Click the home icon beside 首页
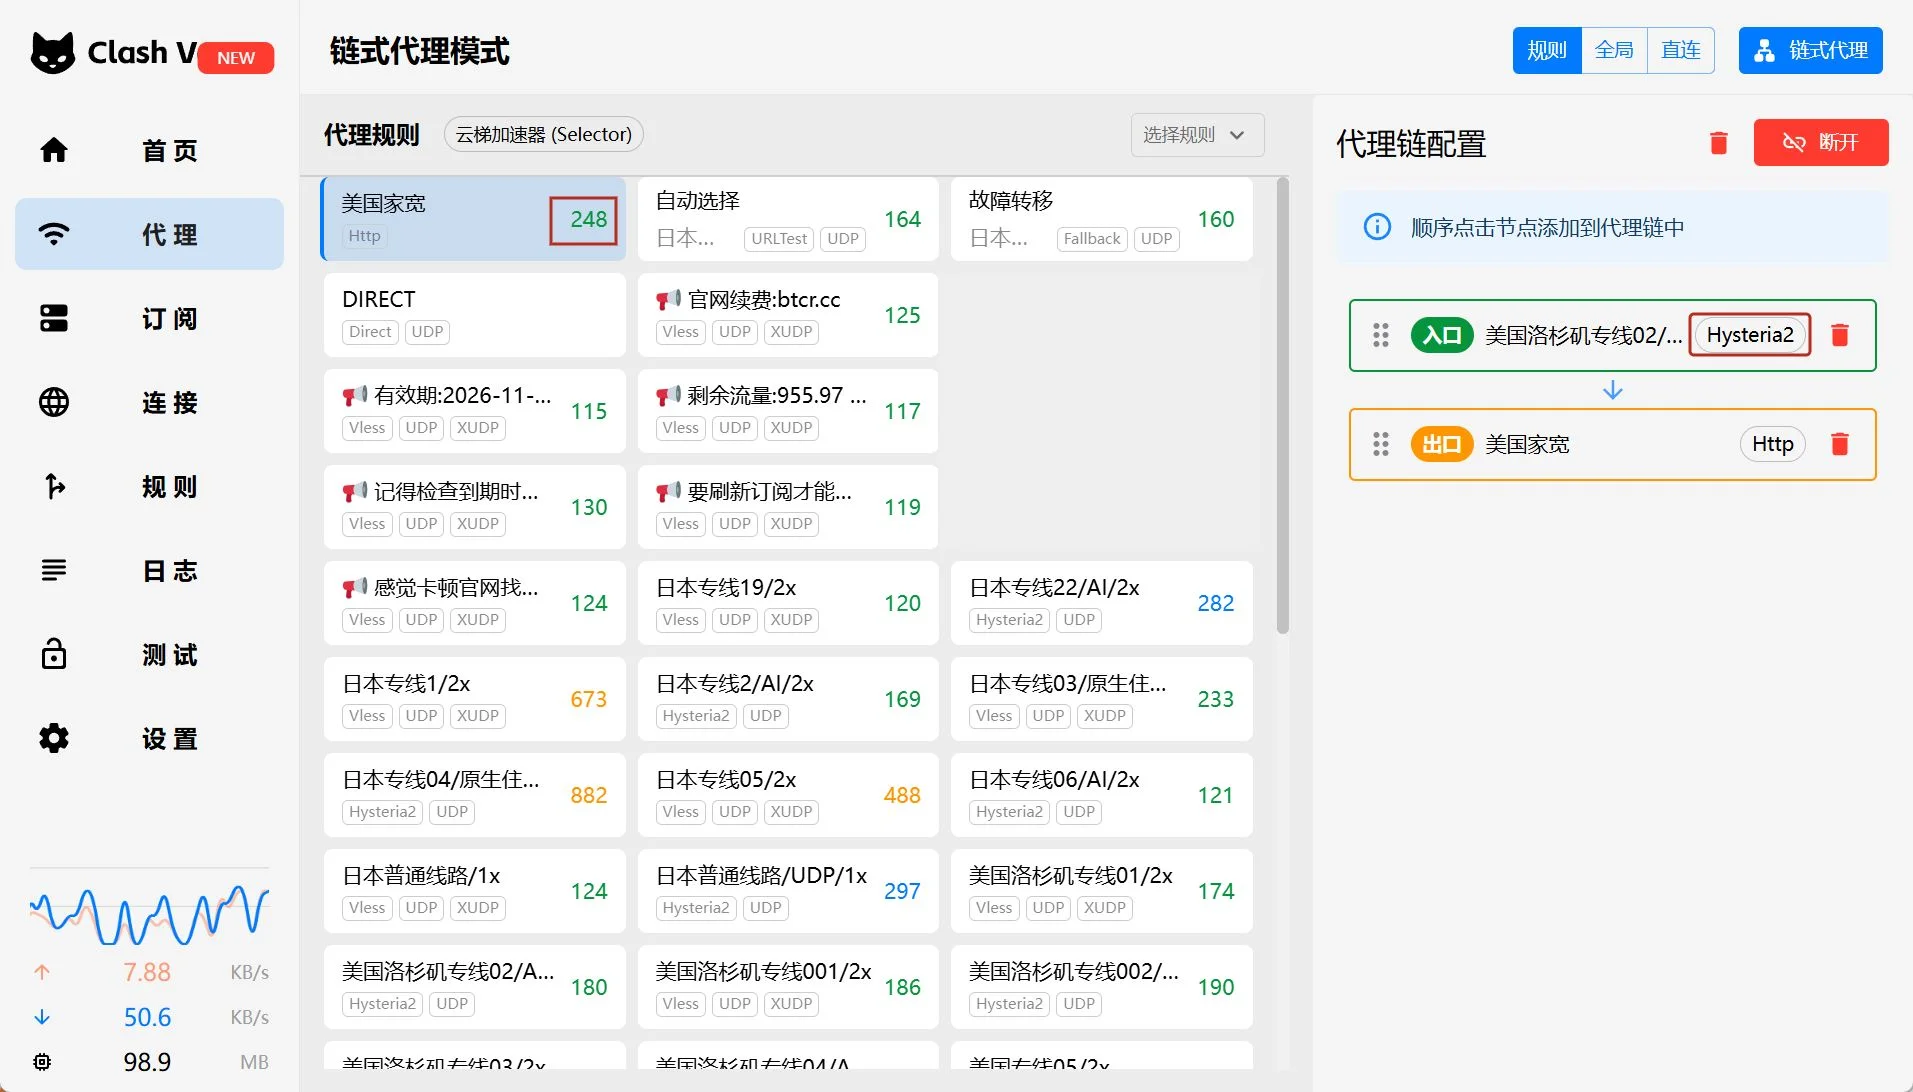This screenshot has width=1913, height=1092. [x=54, y=150]
